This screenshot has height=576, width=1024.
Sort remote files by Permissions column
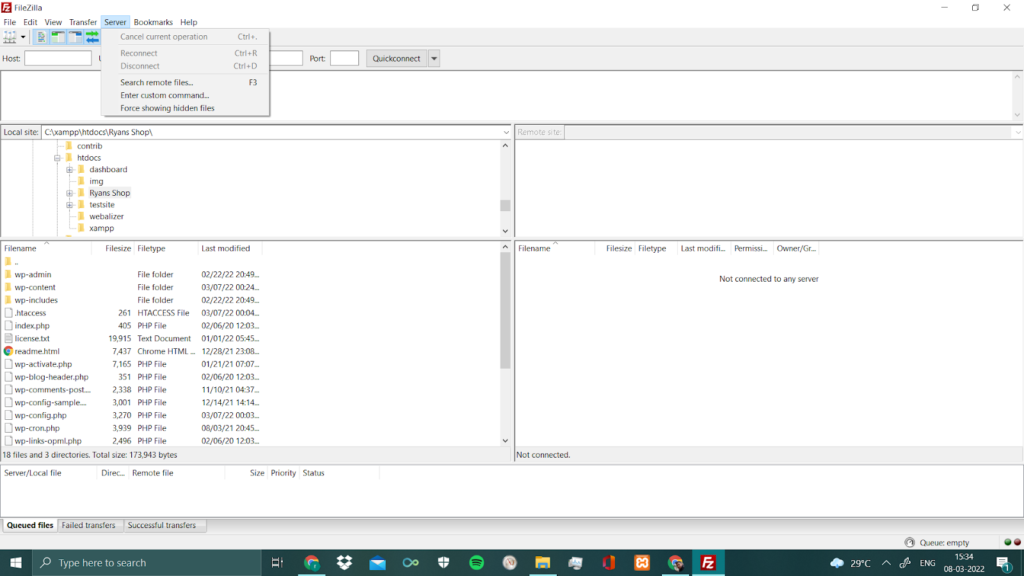tap(750, 248)
